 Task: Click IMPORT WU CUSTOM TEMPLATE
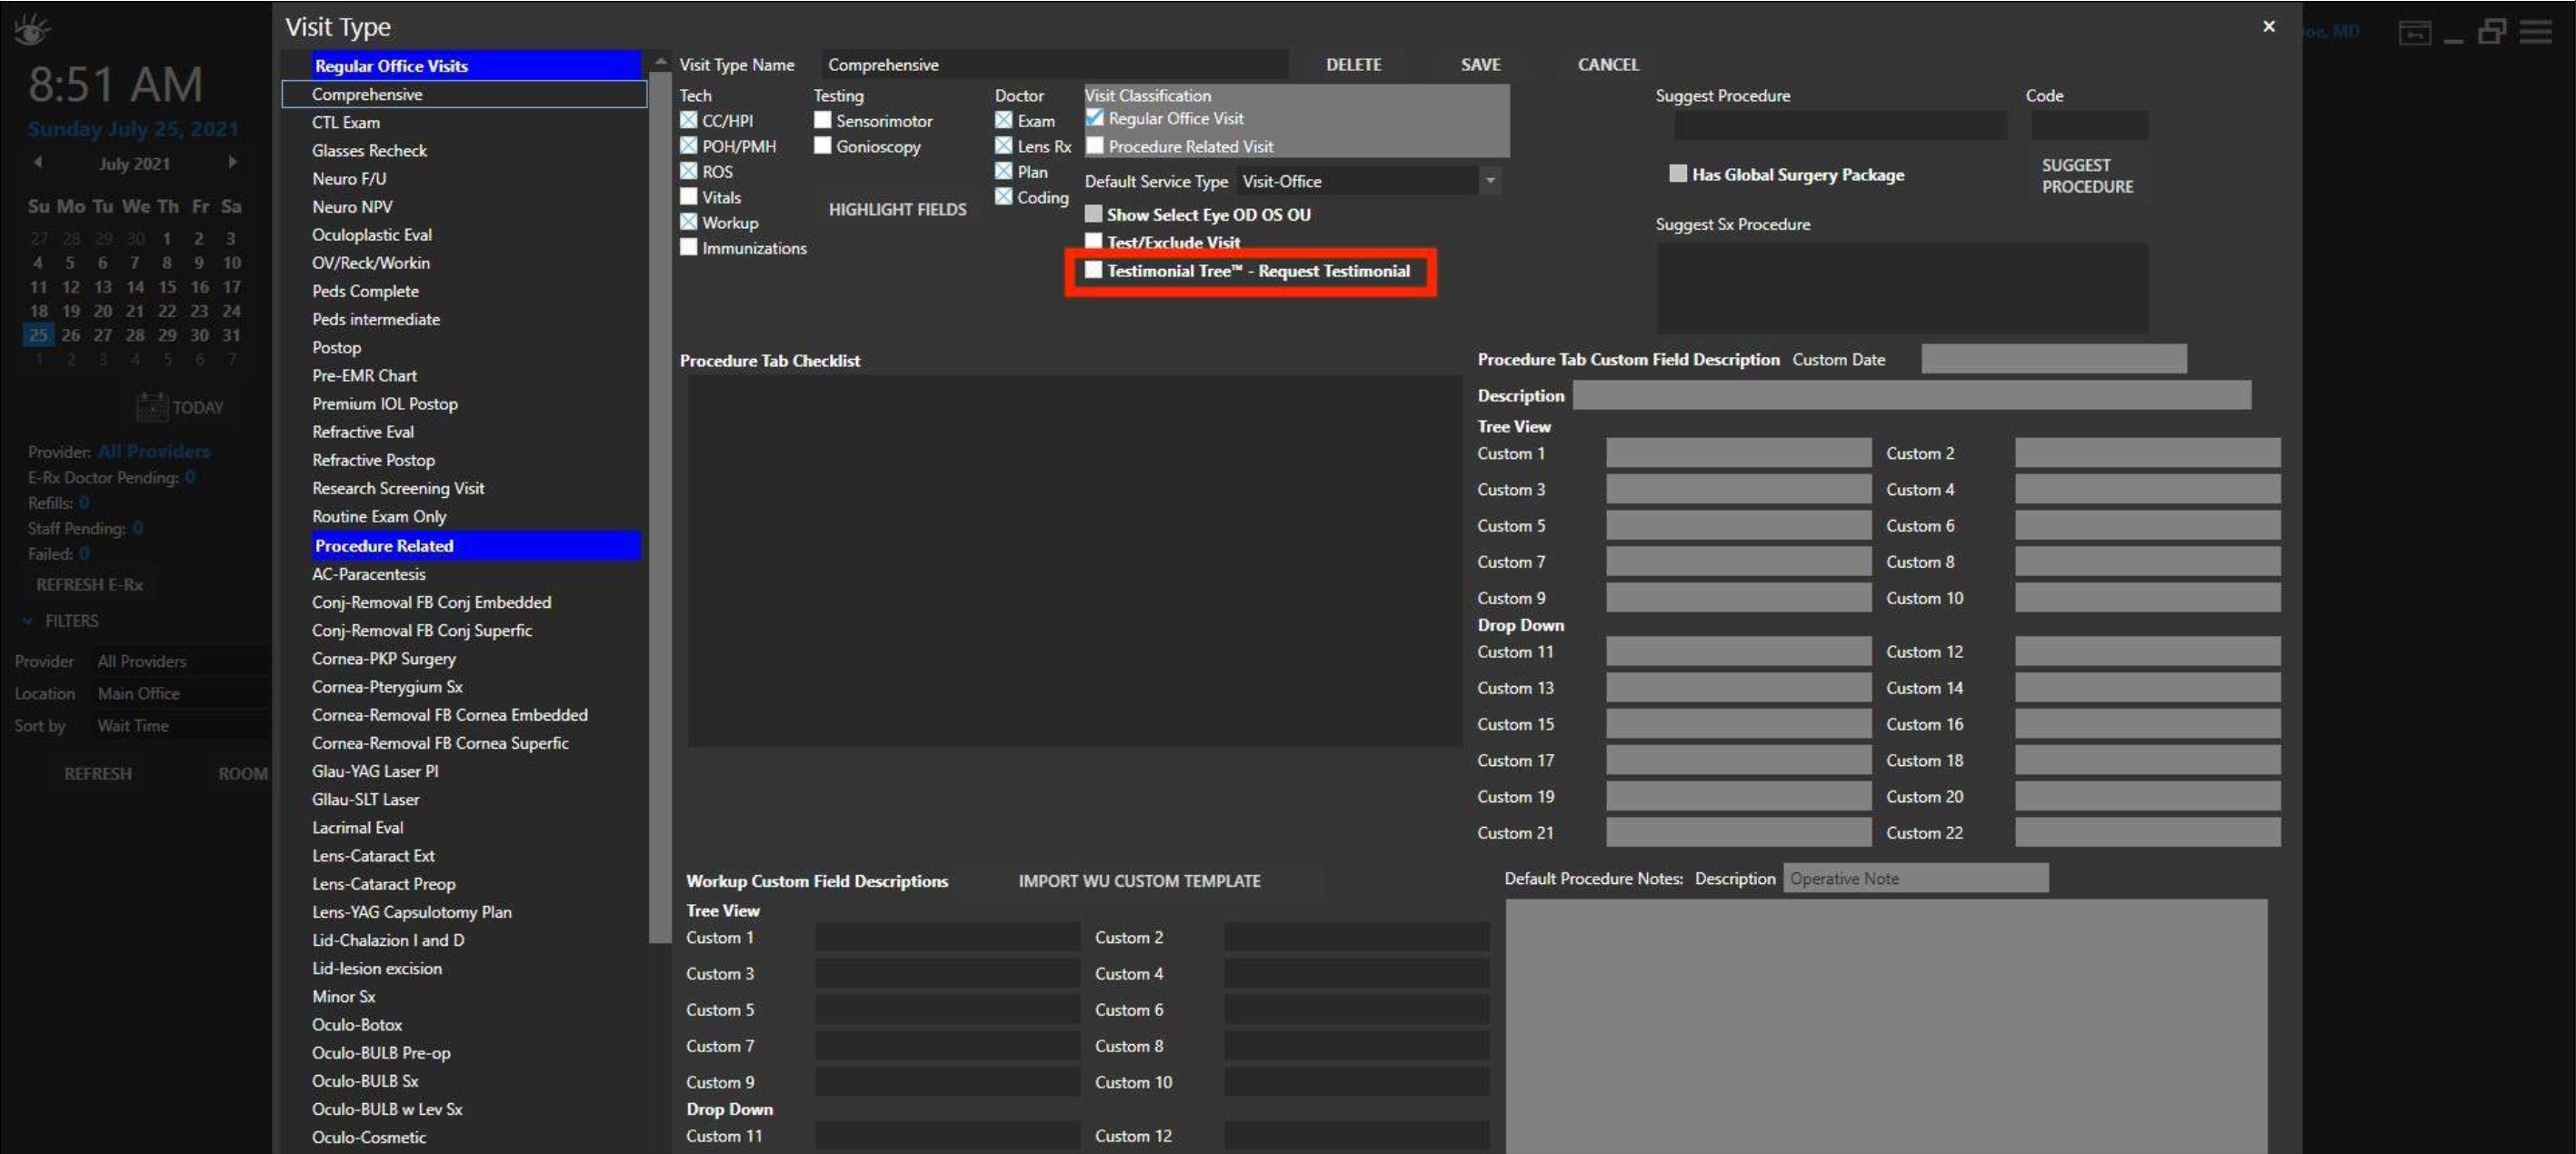(x=1139, y=880)
